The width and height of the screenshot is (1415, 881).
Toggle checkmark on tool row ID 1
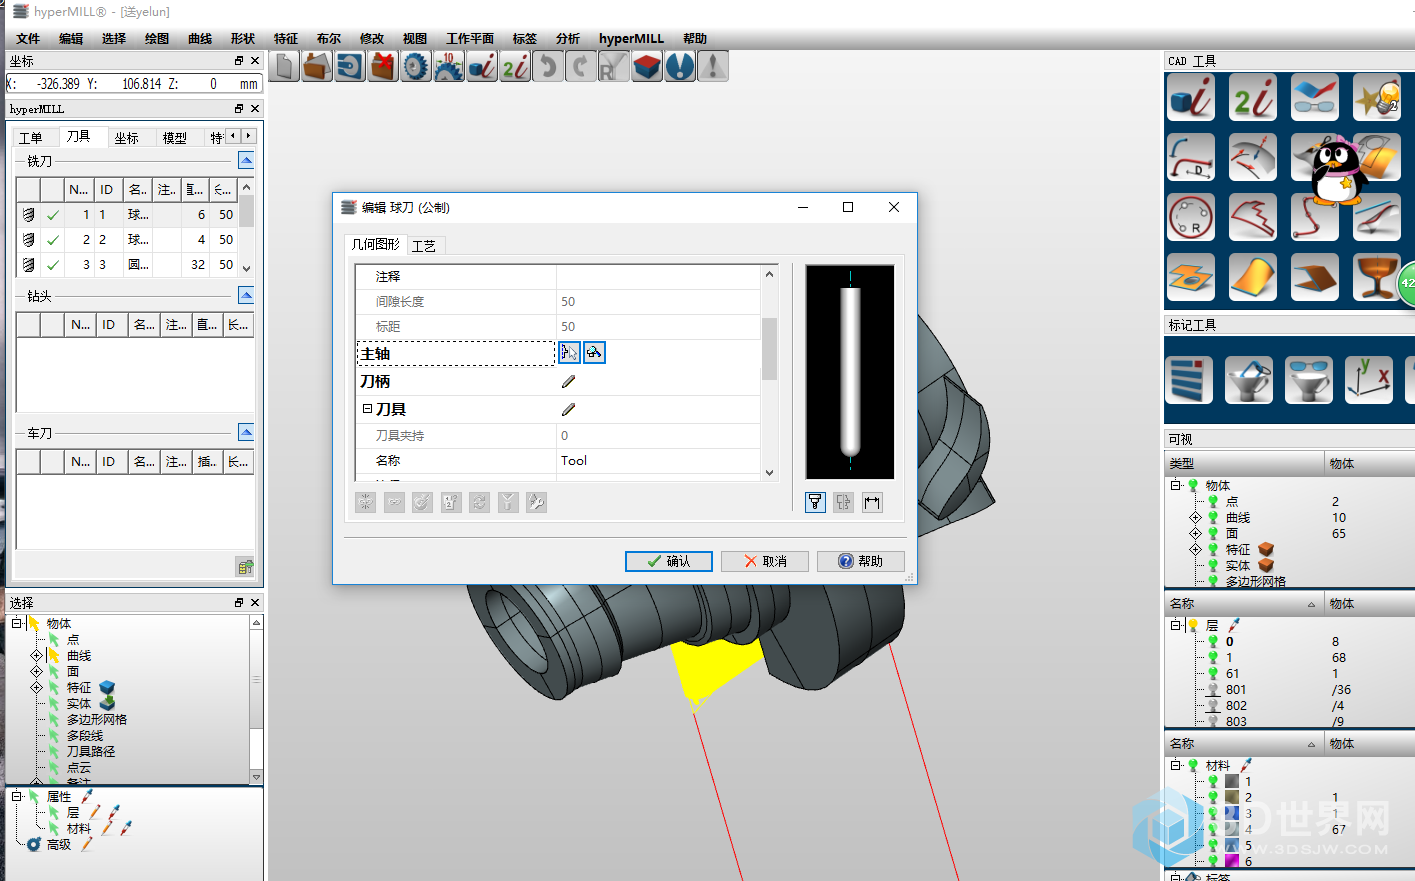click(53, 215)
